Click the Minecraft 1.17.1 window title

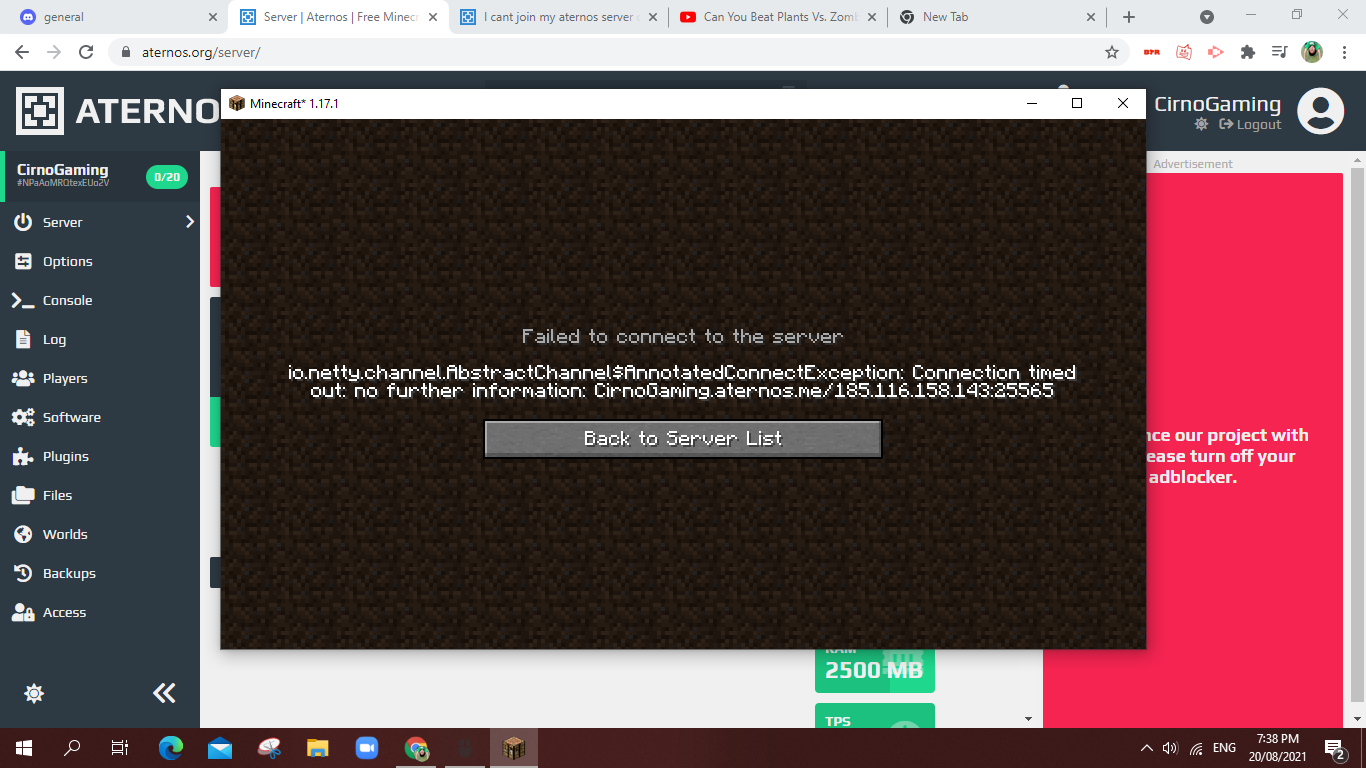coord(294,103)
